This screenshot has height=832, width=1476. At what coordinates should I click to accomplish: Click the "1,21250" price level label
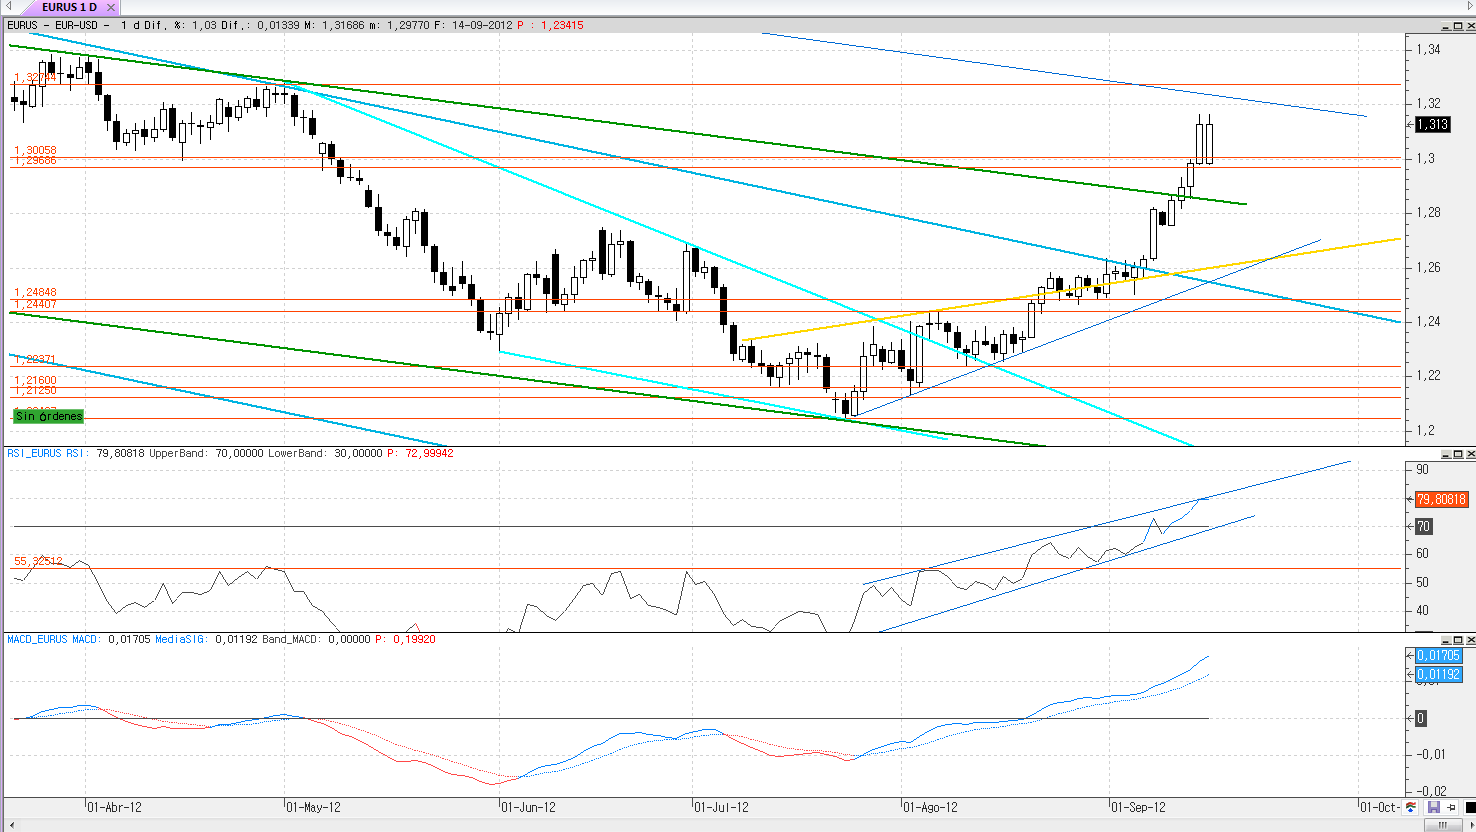coord(35,390)
